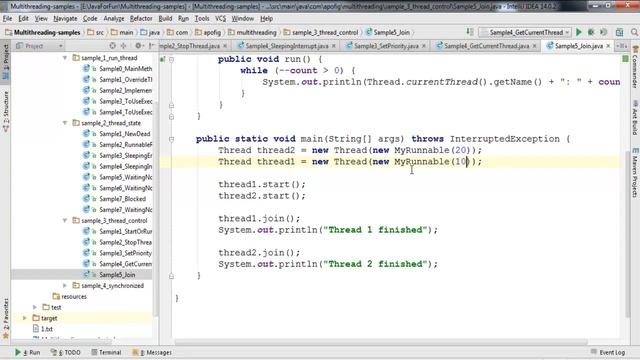
Task: Close the Sample2_StopThread.java tab
Action: point(225,46)
